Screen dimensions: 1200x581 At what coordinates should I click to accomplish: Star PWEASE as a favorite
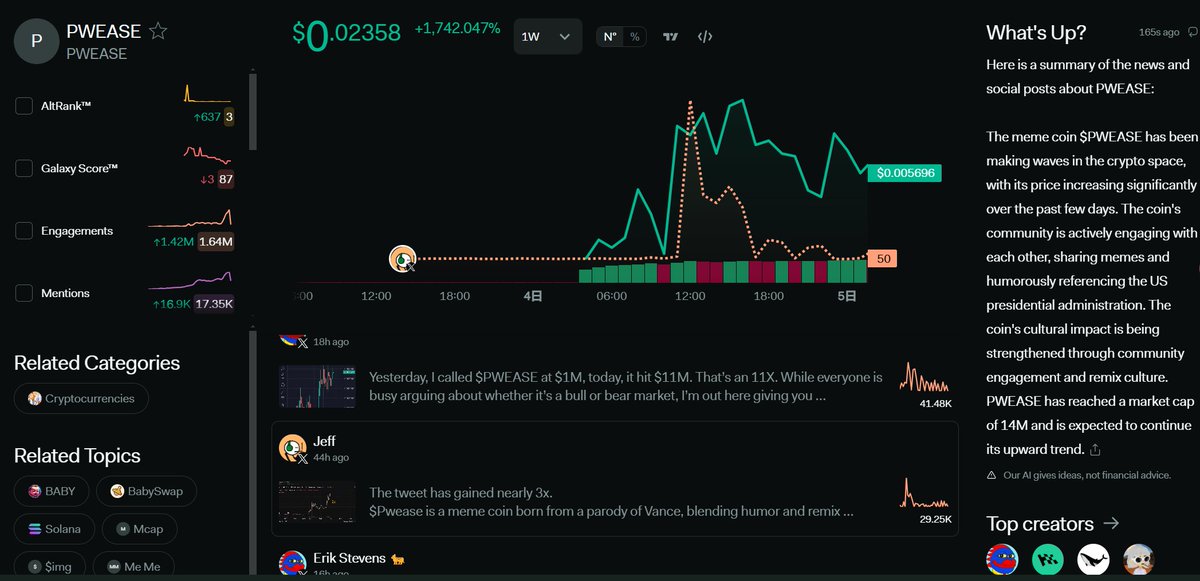[x=158, y=31]
